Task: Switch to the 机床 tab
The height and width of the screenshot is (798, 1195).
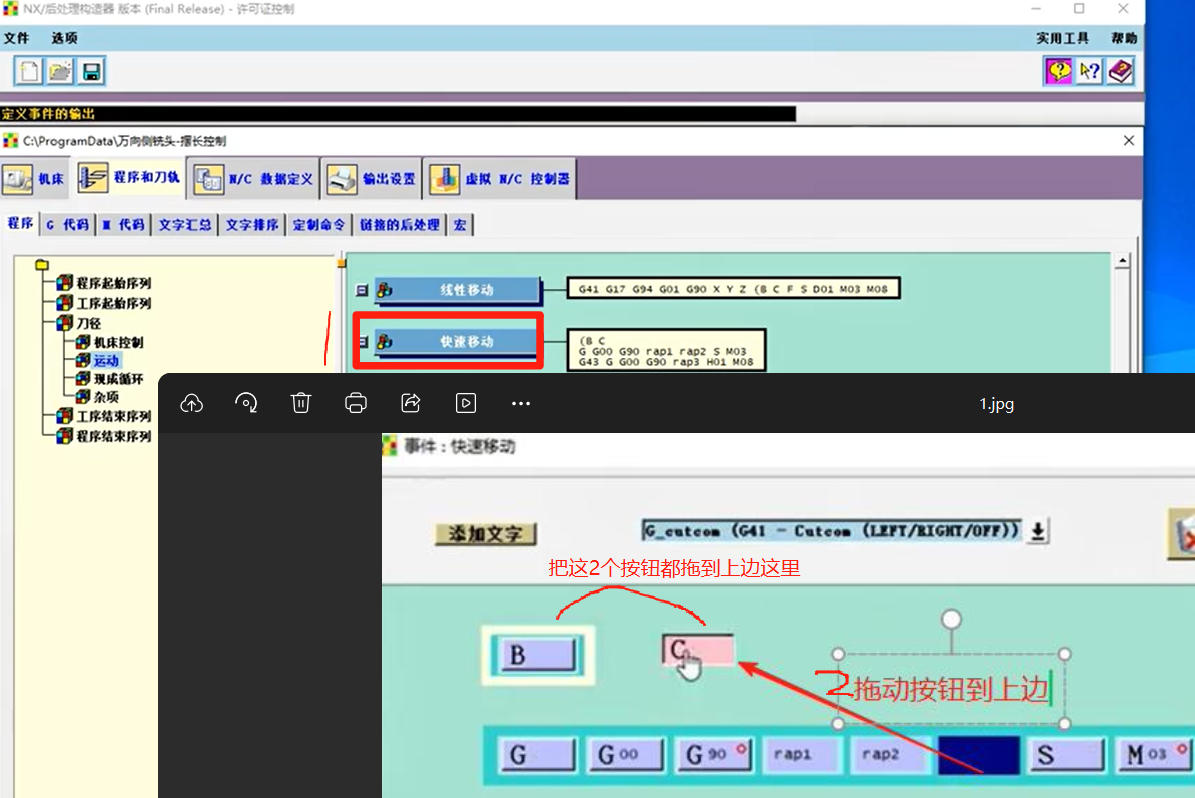Action: pyautogui.click(x=35, y=179)
